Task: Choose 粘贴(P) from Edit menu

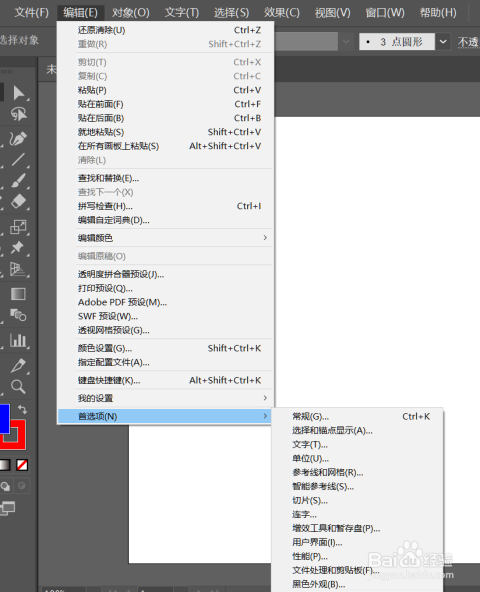Action: click(x=165, y=90)
